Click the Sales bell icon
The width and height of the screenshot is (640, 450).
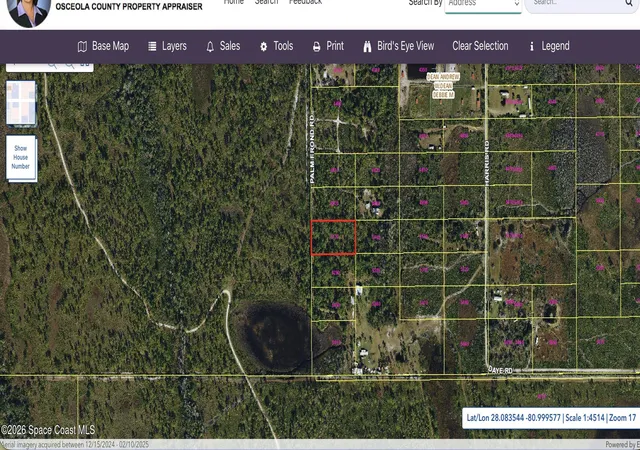pos(210,47)
